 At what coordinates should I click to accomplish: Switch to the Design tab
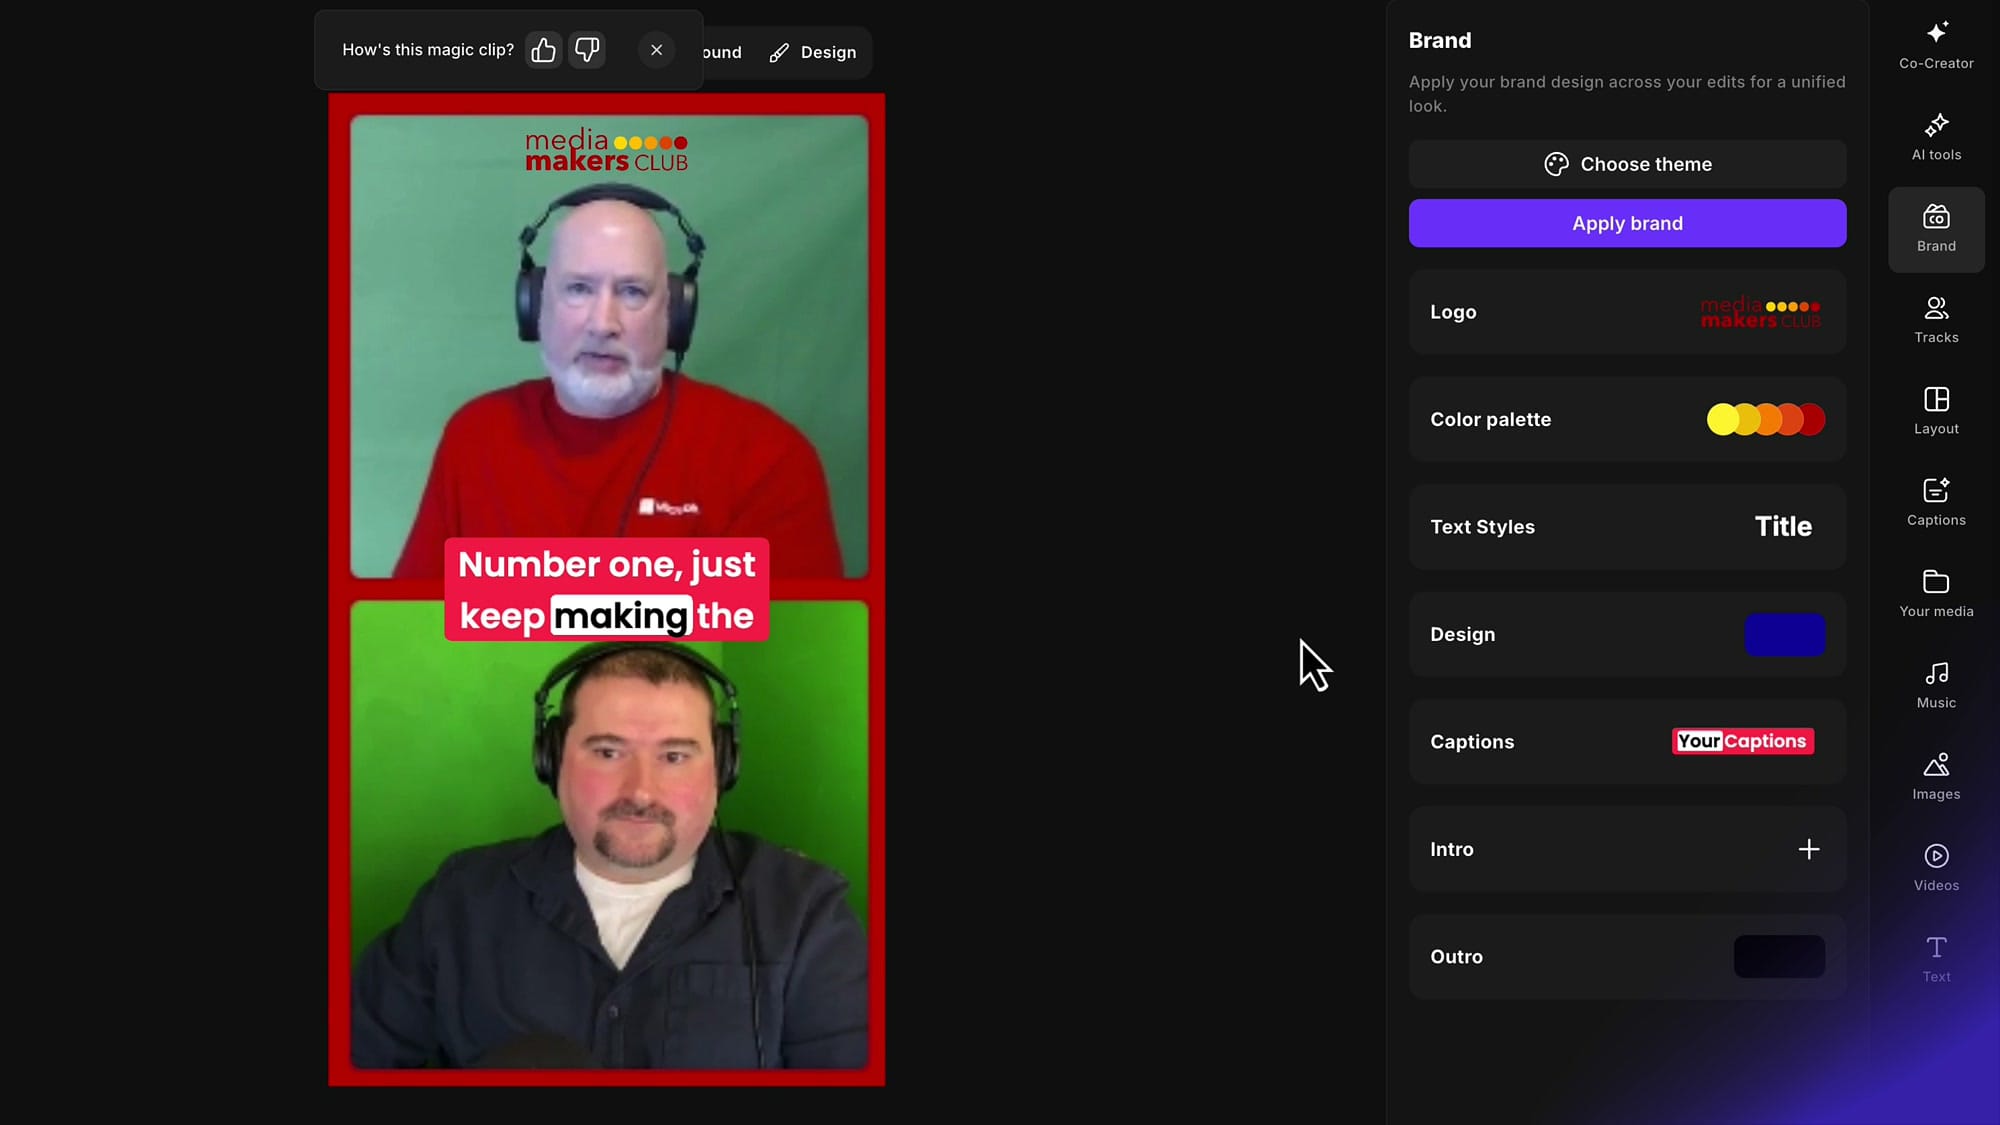[813, 52]
